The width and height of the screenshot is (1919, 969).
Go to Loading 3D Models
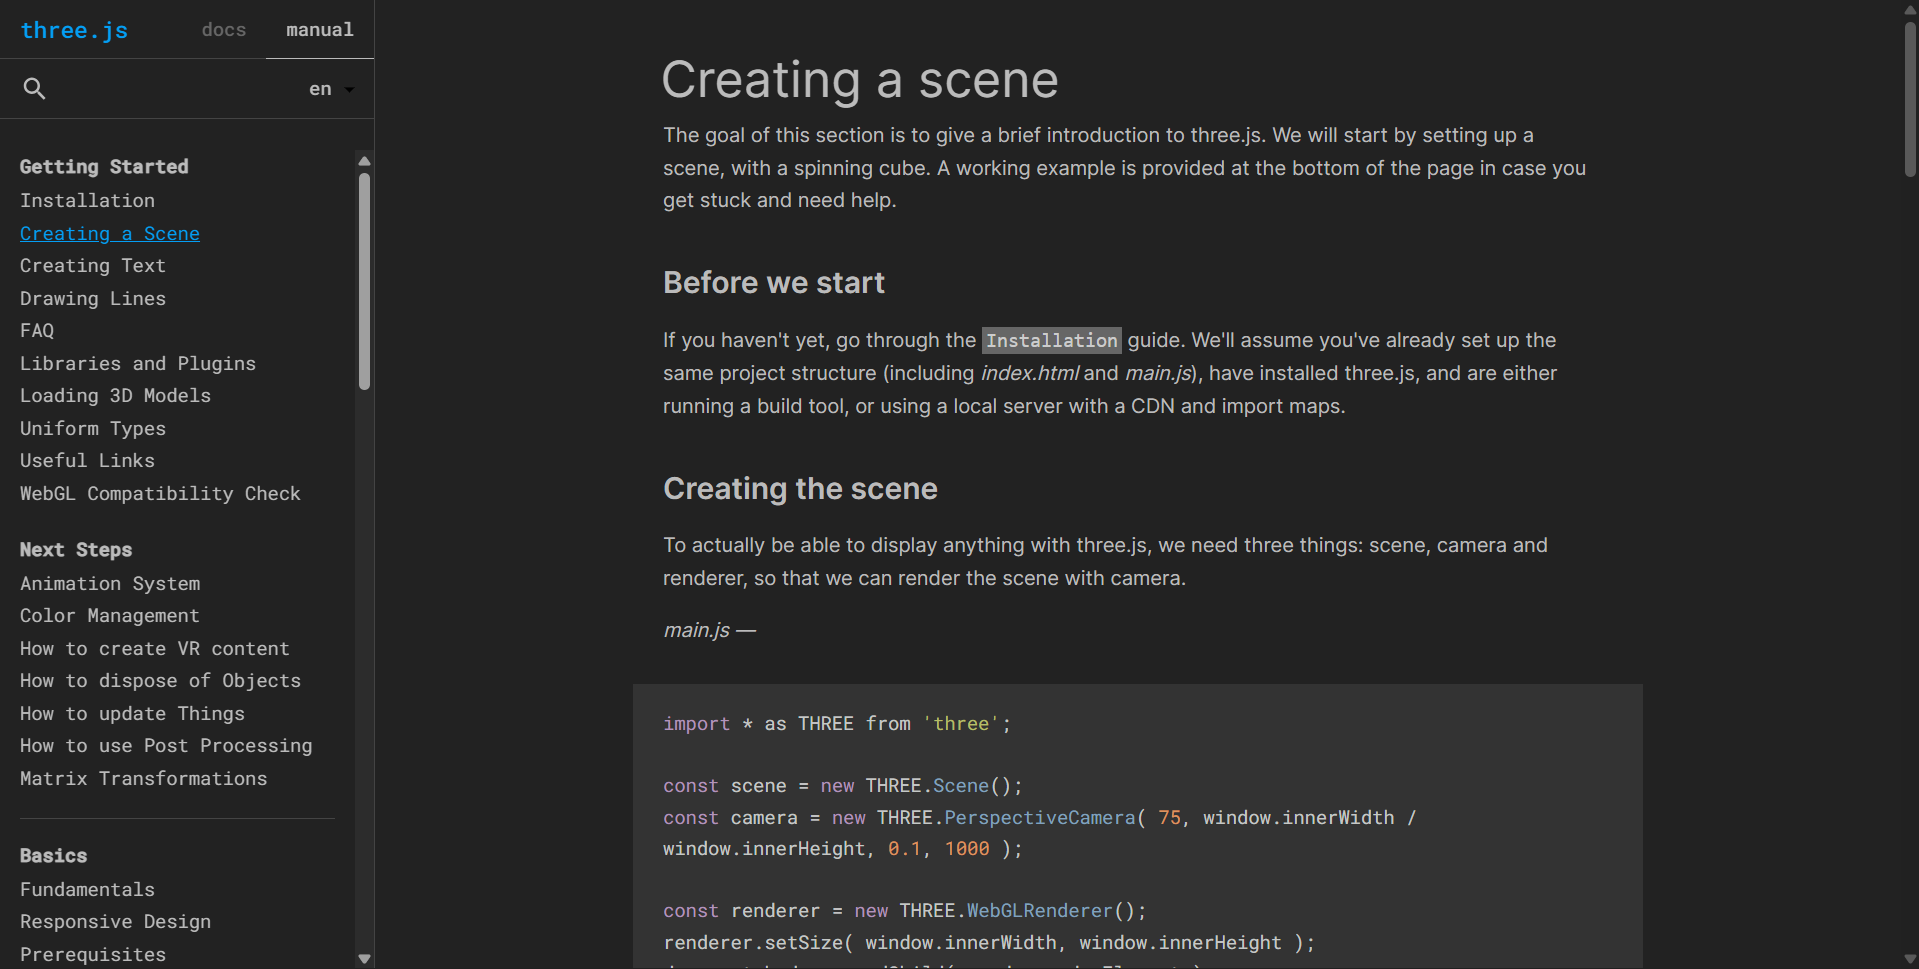click(x=115, y=396)
